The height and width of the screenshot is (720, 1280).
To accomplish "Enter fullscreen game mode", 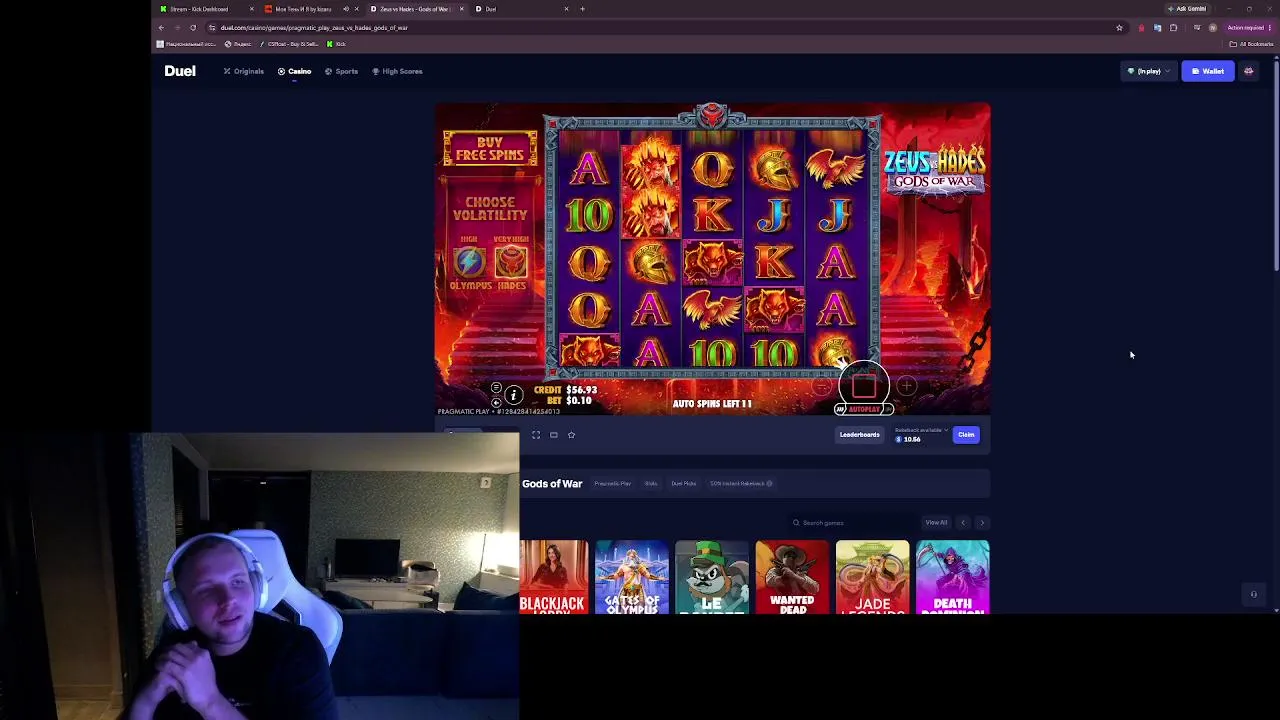I will coord(536,435).
